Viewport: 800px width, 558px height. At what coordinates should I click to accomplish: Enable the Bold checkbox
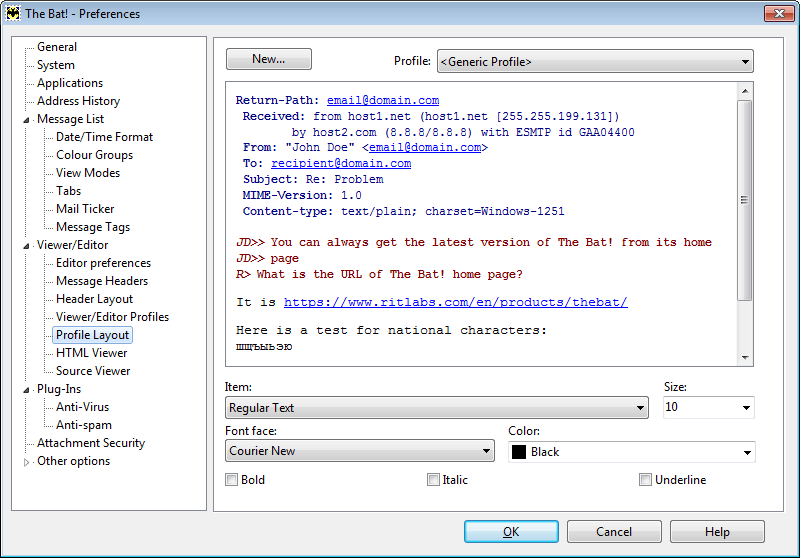232,479
